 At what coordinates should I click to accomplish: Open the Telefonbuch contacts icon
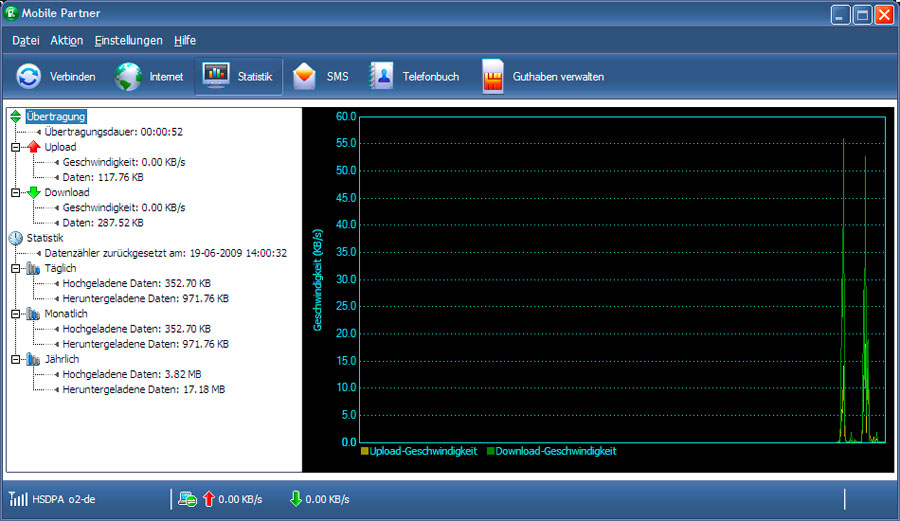point(381,76)
